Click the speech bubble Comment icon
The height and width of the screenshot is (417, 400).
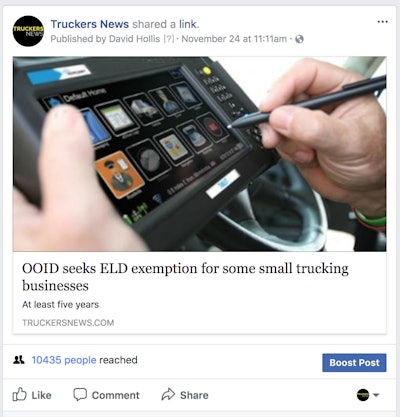pyautogui.click(x=80, y=394)
